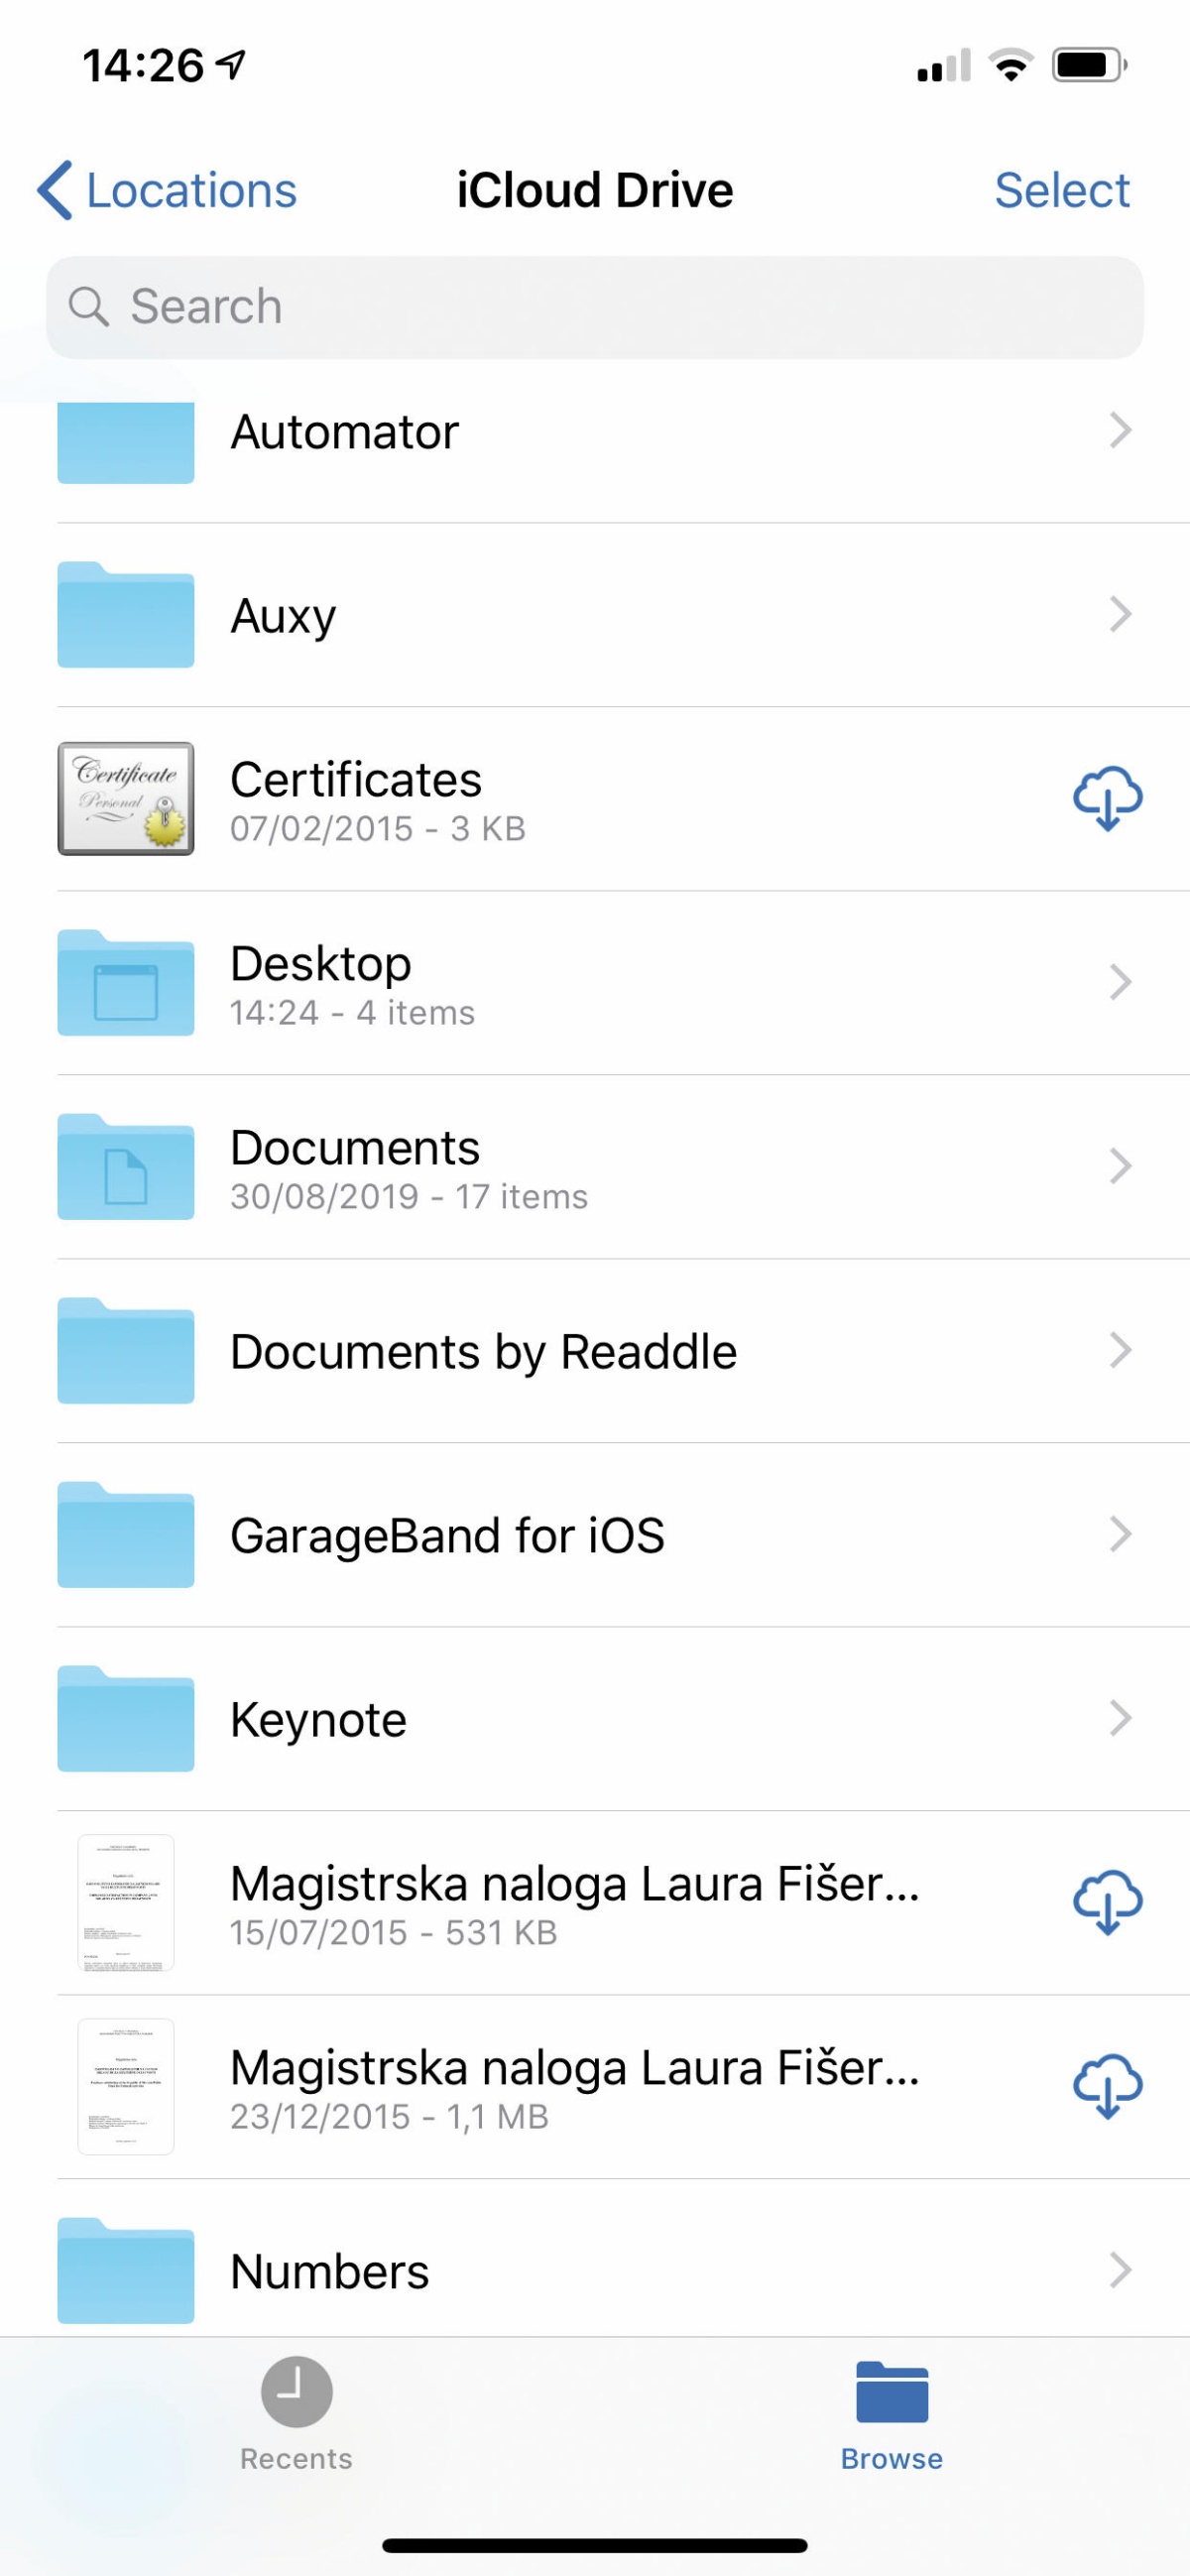
Task: Open the Documents by Readdle folder icon
Action: (x=125, y=1350)
